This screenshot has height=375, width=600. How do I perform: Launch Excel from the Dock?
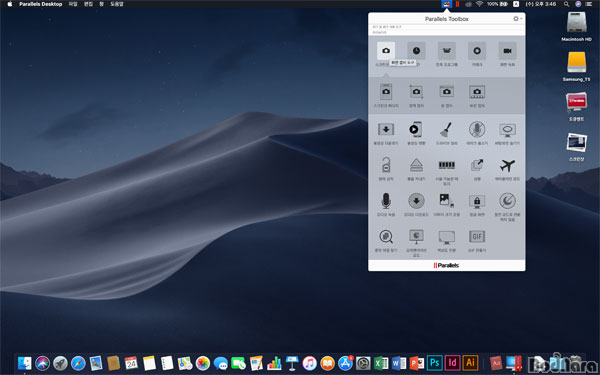[381, 363]
